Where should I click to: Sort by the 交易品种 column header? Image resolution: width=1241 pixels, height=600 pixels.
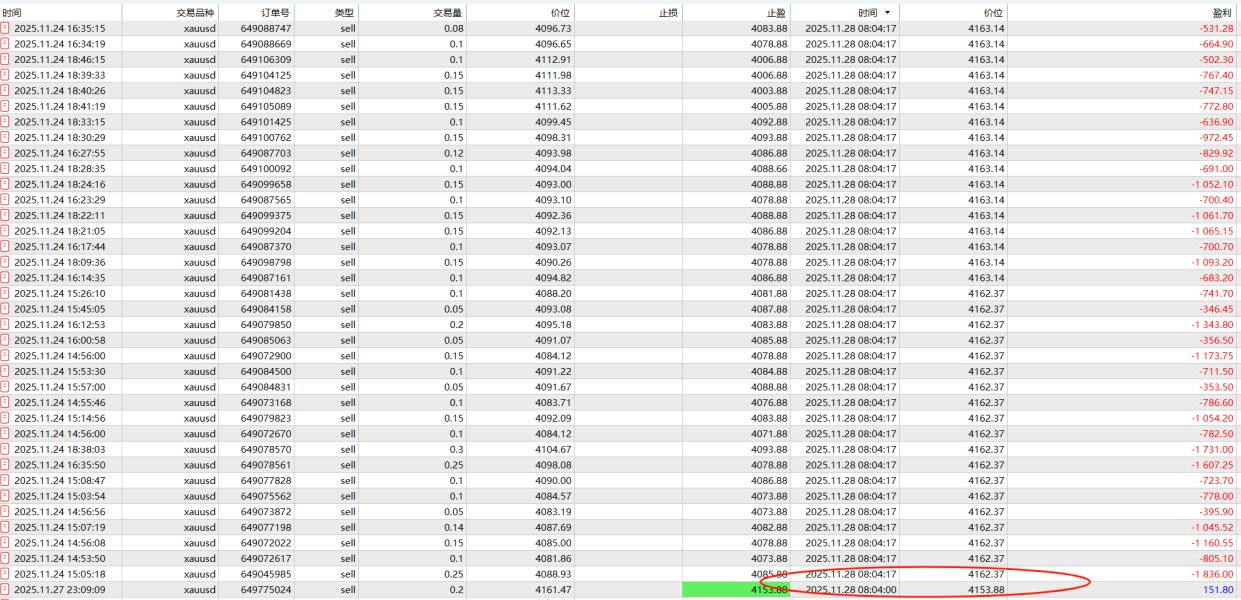click(197, 13)
